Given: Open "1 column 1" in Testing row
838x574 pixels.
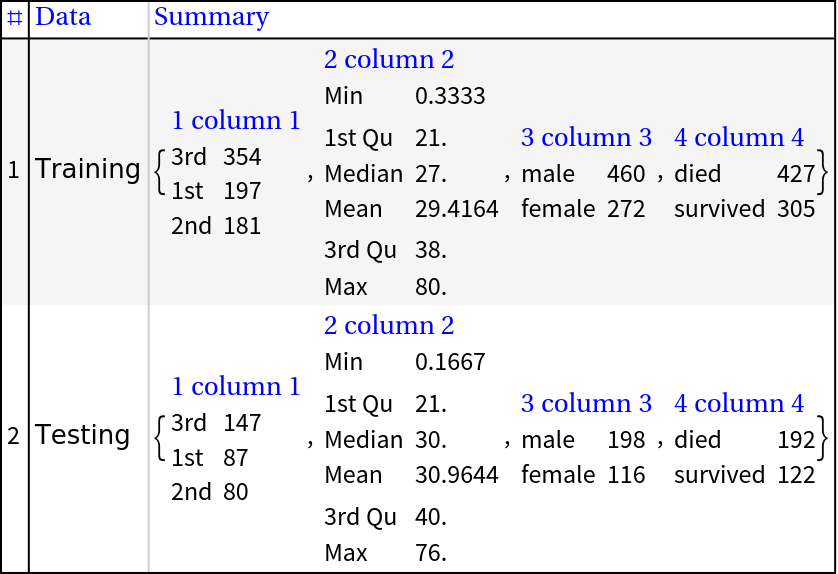Looking at the screenshot, I should 236,387.
